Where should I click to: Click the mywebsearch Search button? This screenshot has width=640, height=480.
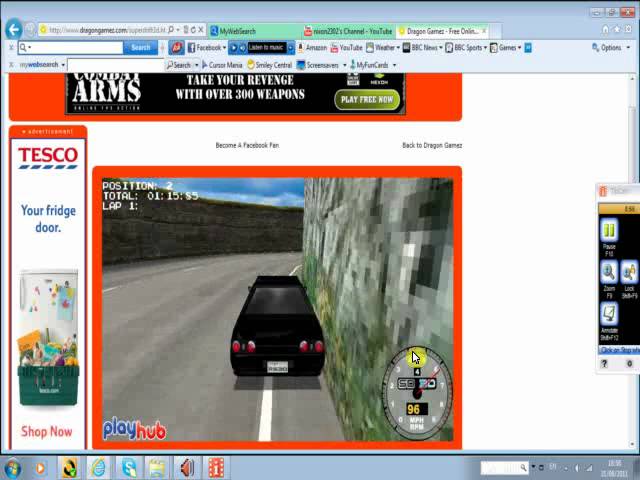coord(180,65)
